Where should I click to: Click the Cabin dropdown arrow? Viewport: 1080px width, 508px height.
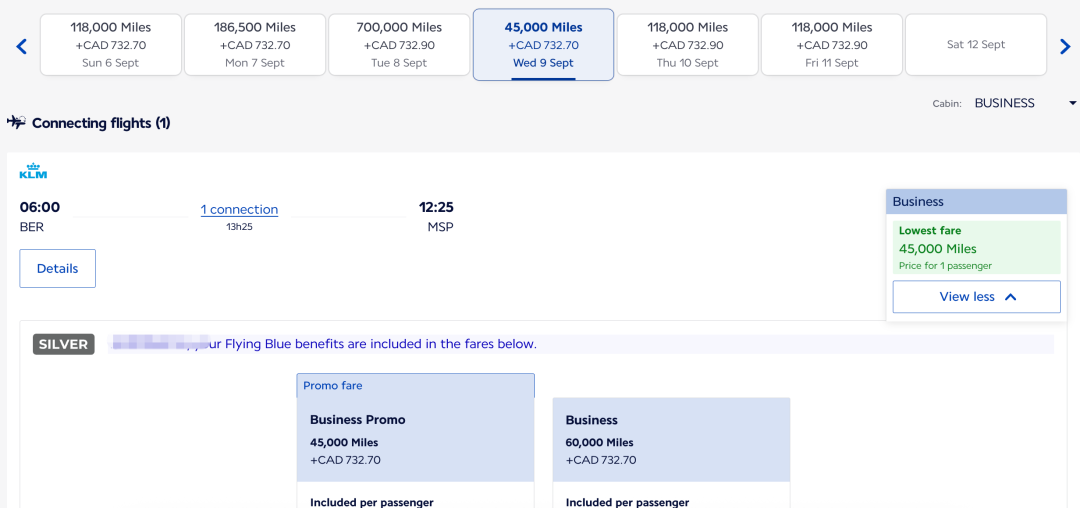pyautogui.click(x=1072, y=103)
